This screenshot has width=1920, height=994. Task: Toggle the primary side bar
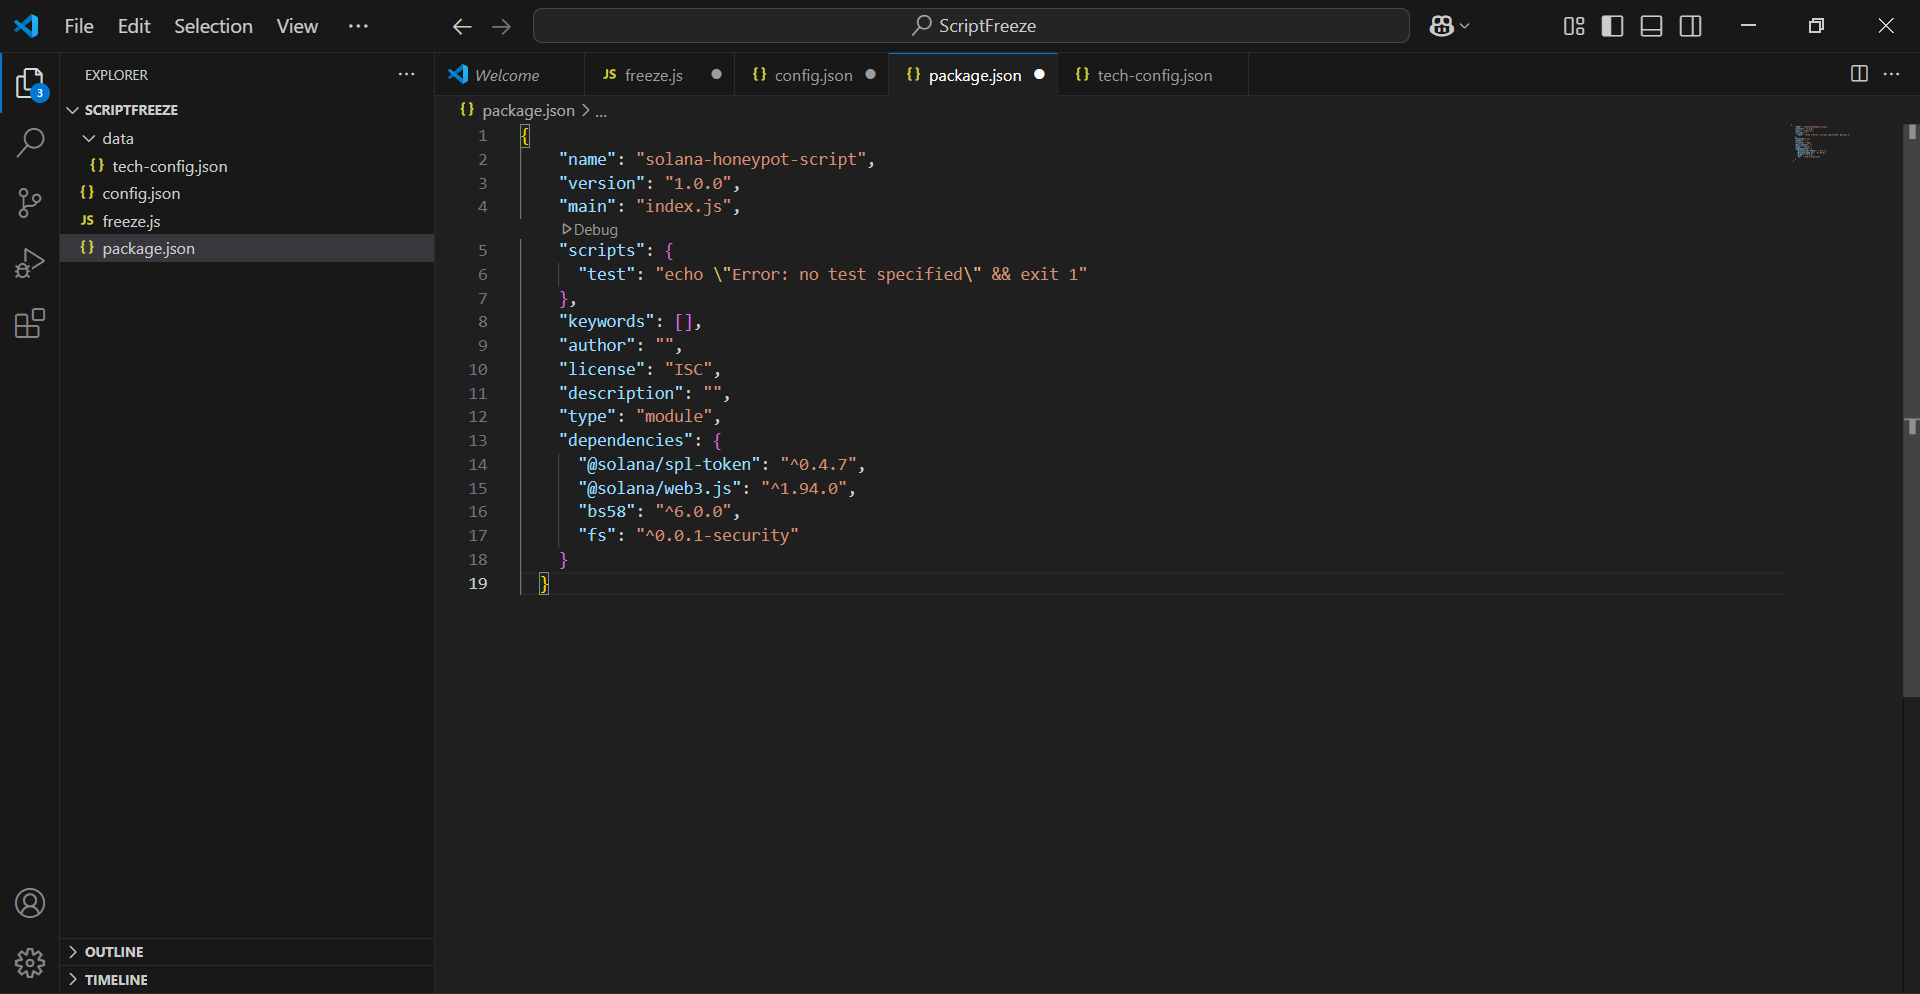click(x=1612, y=27)
